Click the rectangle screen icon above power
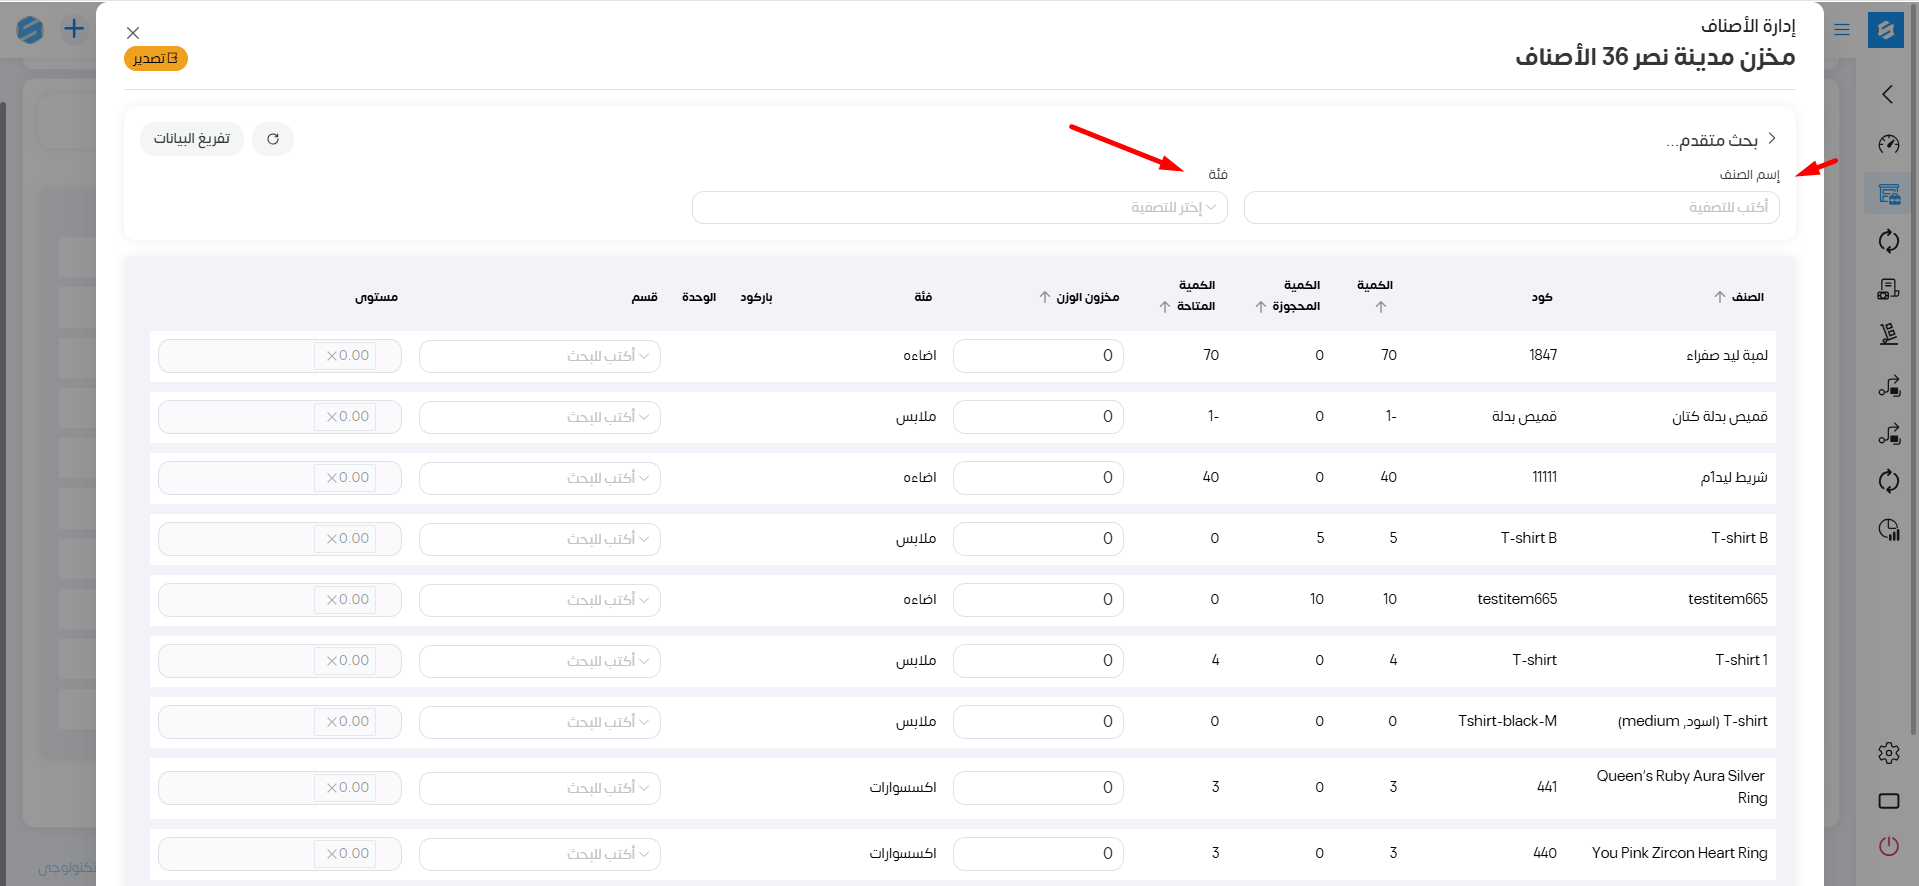 pos(1888,801)
